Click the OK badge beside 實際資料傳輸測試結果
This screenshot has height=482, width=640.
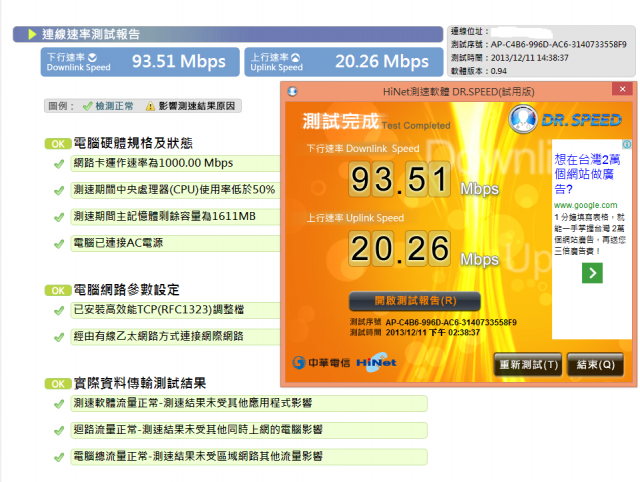(x=58, y=384)
